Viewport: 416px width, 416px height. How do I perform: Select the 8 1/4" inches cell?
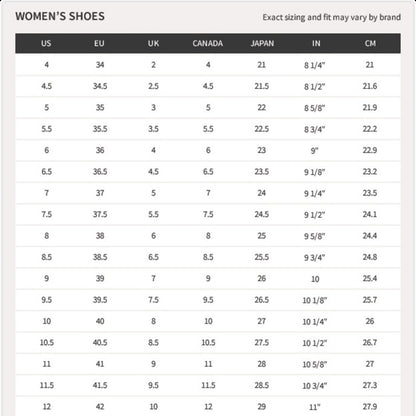click(314, 65)
